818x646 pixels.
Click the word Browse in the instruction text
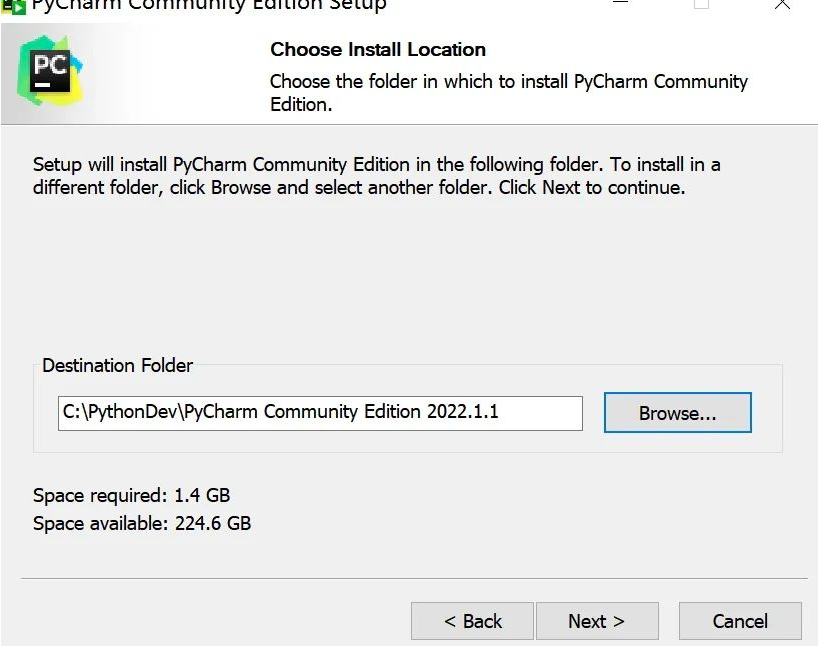tap(241, 187)
